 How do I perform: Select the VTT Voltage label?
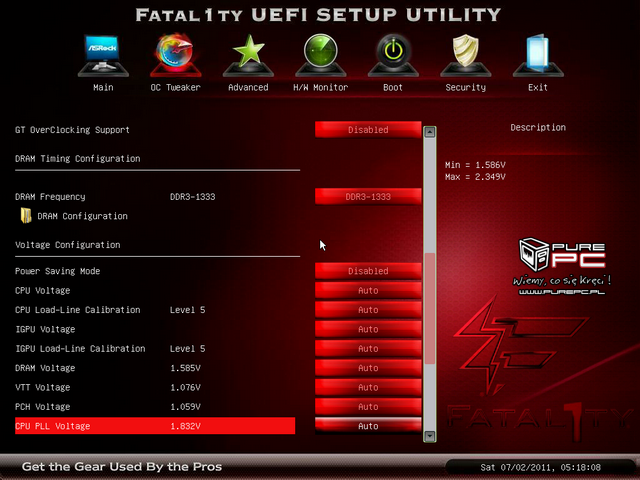coord(42,387)
